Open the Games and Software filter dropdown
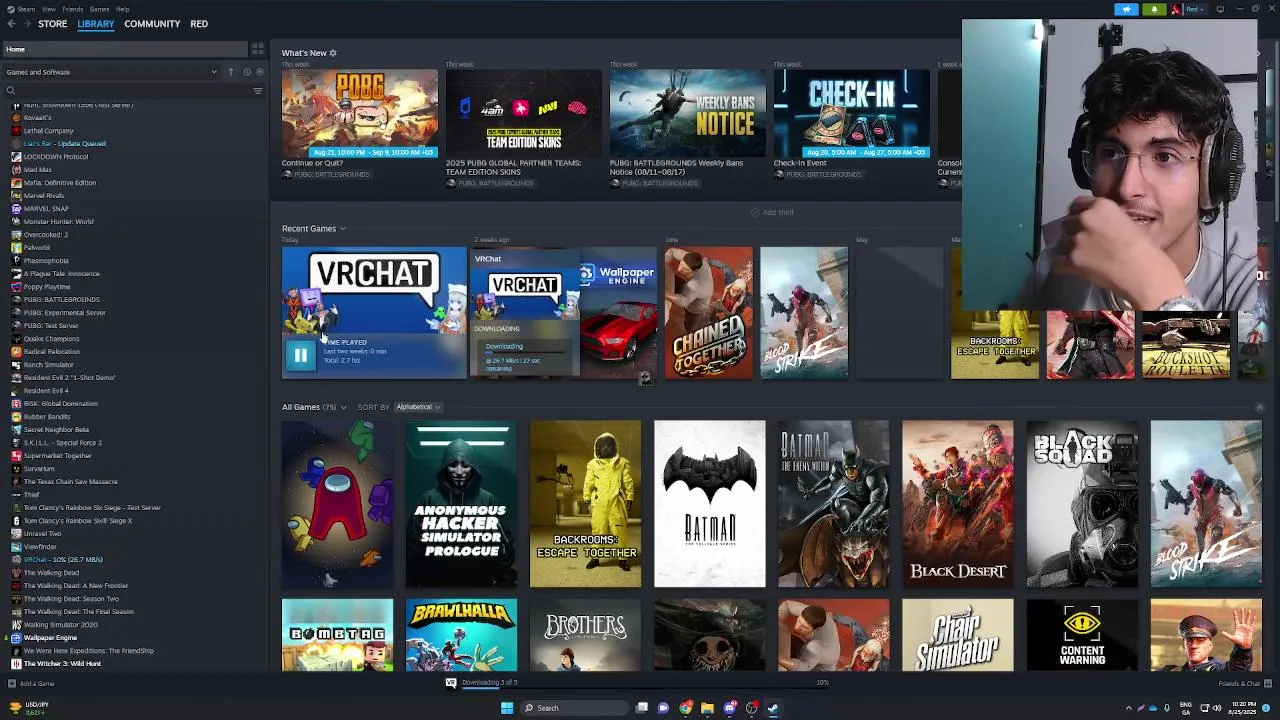The width and height of the screenshot is (1280, 720). (x=111, y=72)
